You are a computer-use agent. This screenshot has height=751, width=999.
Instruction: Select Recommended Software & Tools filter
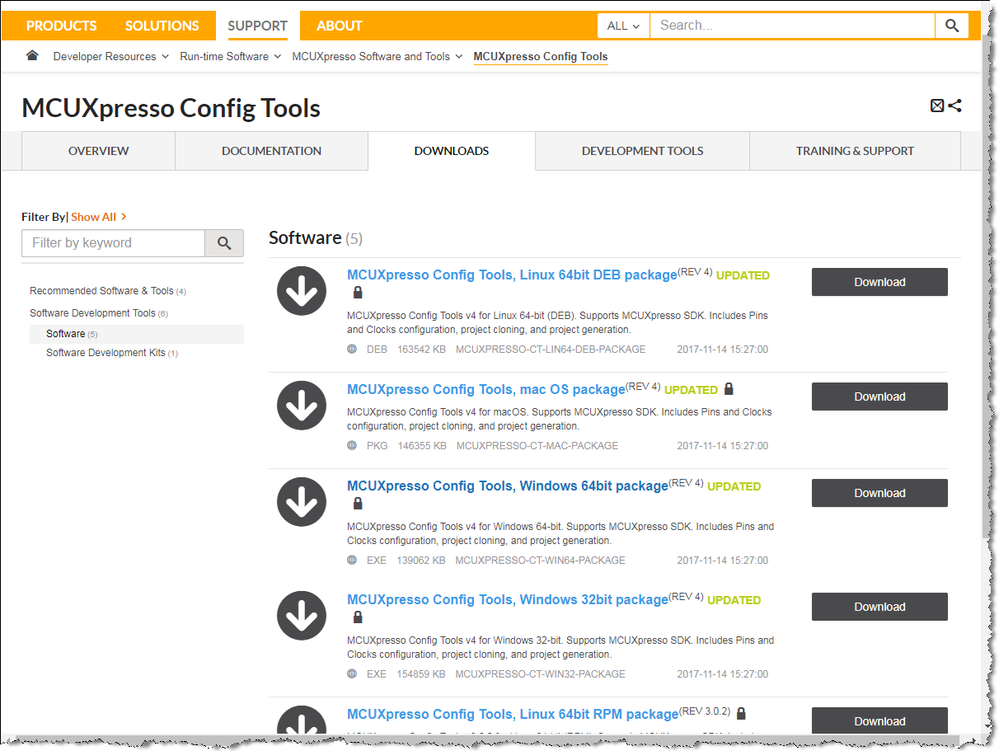(107, 290)
